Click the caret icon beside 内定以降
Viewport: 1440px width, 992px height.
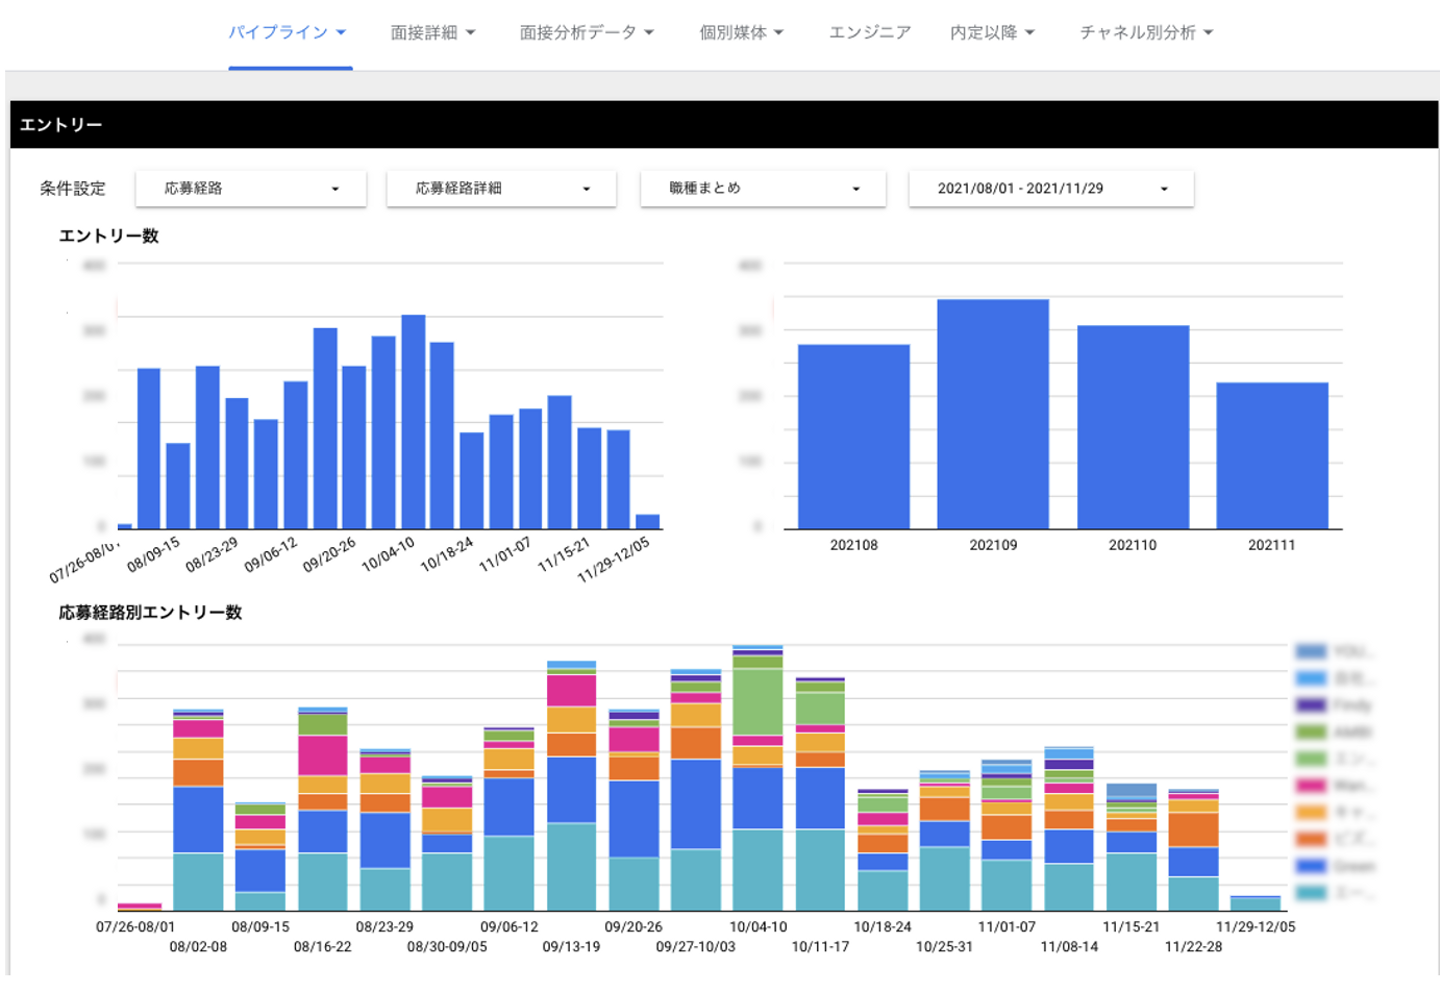(x=1030, y=33)
